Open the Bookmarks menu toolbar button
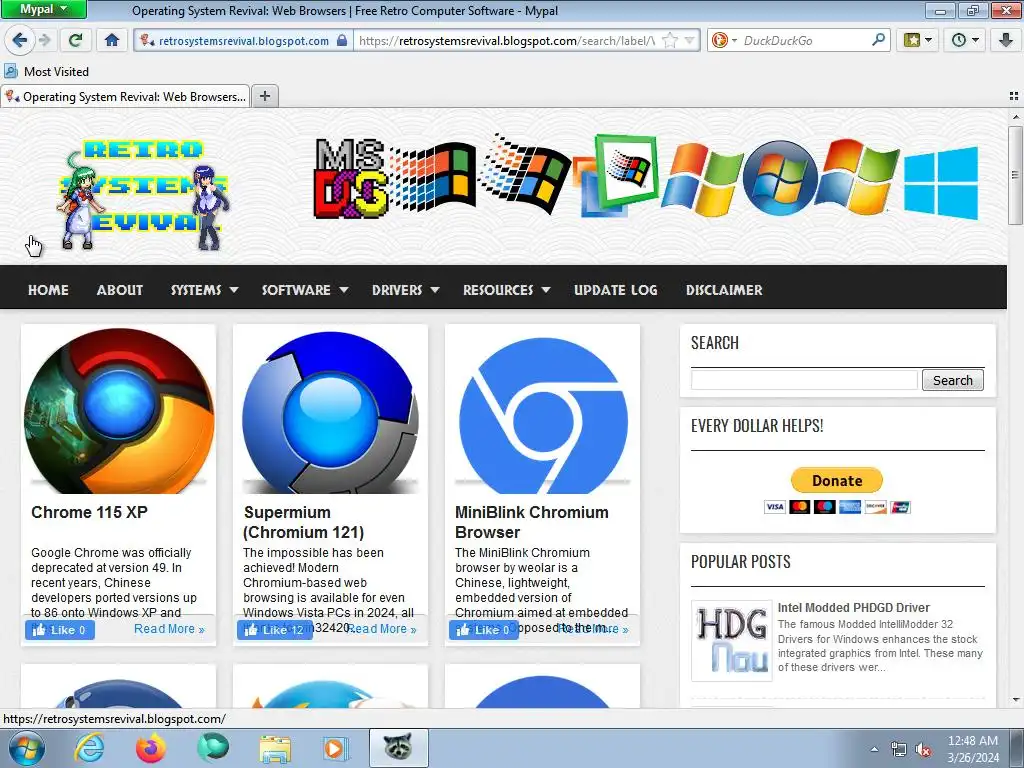This screenshot has width=1024, height=768. (917, 40)
